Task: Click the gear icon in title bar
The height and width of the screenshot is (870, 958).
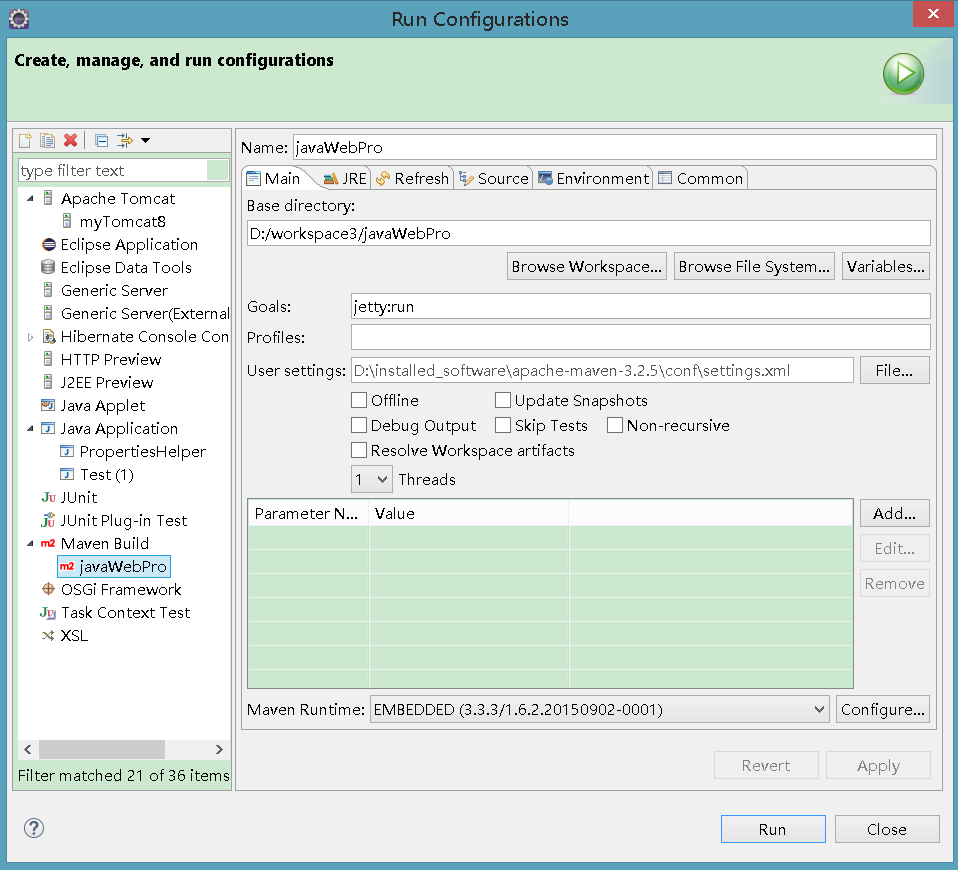Action: click(19, 19)
